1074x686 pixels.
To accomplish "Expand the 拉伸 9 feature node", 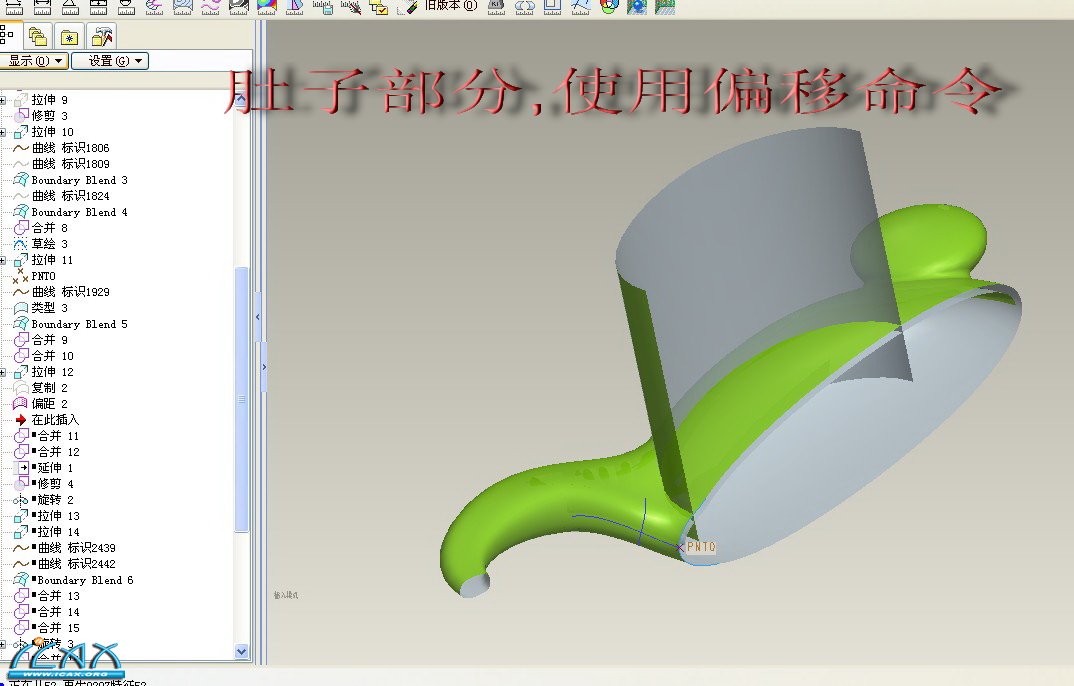I will [x=3, y=100].
